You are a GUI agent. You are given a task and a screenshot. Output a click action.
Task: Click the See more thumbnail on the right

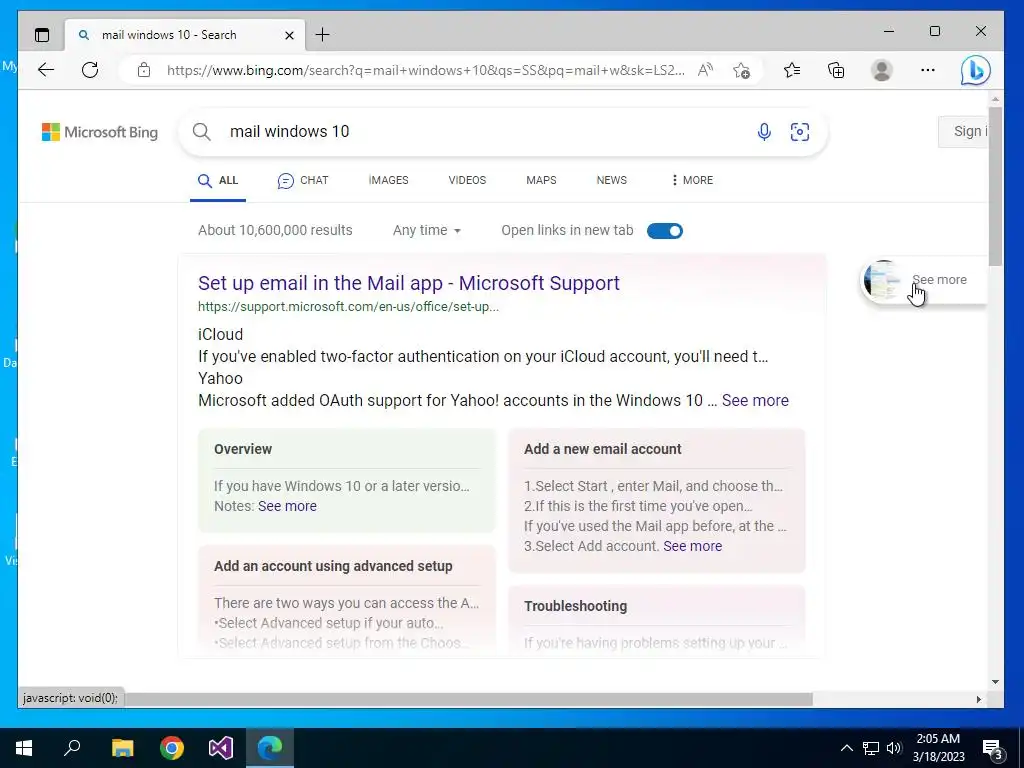pyautogui.click(x=923, y=280)
